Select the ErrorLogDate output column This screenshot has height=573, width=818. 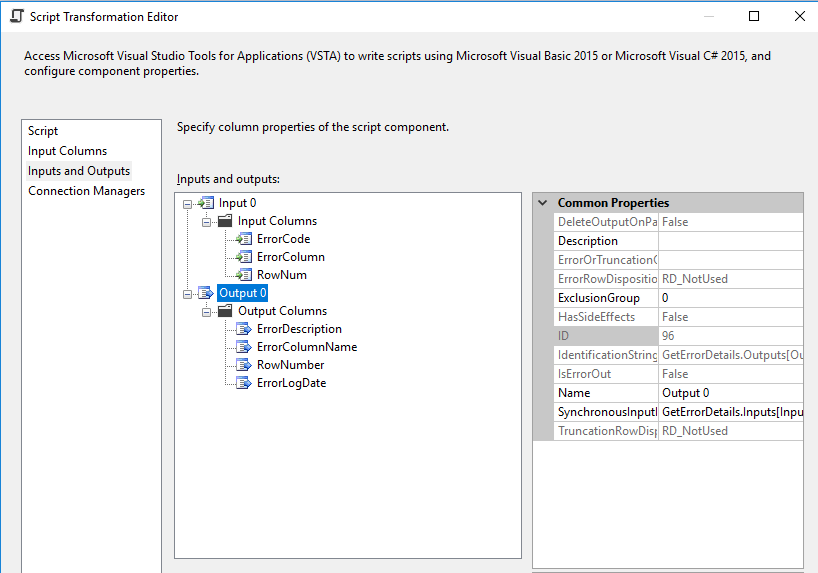292,383
